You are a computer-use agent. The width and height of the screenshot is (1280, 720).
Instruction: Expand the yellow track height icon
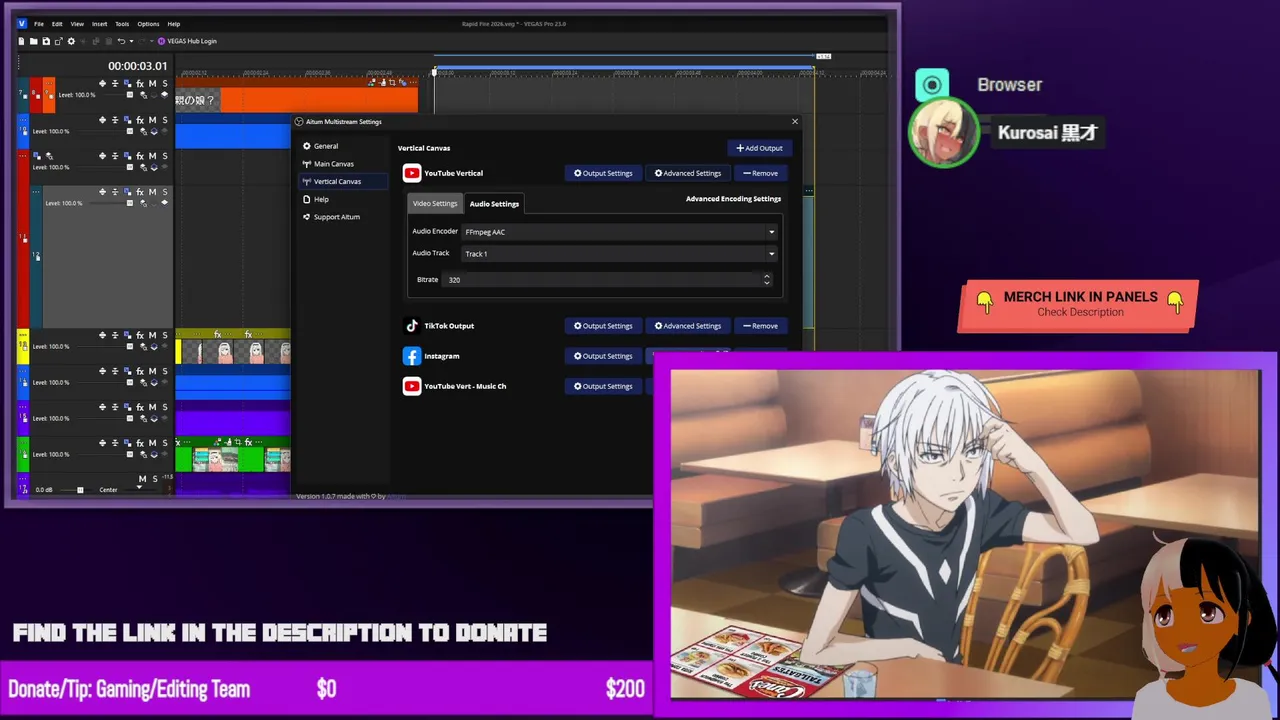tap(102, 335)
